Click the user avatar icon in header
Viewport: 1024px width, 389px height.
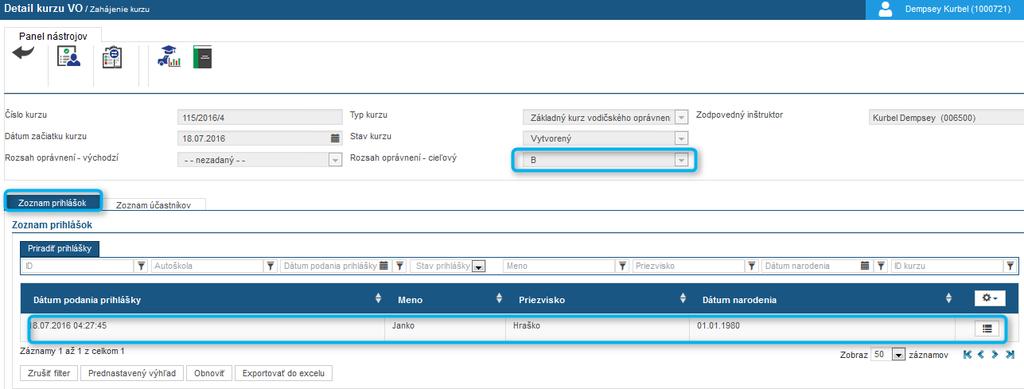coord(886,9)
